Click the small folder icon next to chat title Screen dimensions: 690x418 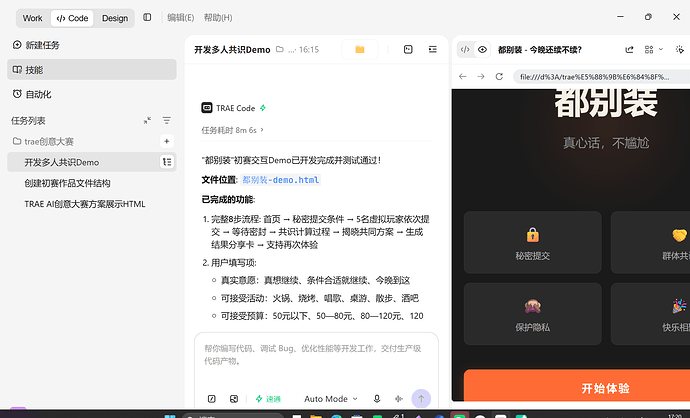pos(279,49)
